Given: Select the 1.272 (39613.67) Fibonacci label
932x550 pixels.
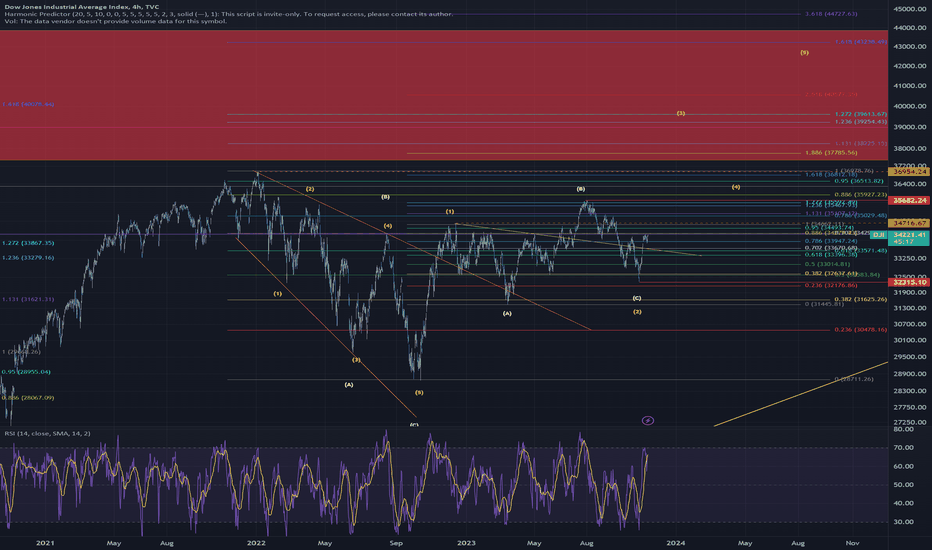Looking at the screenshot, I should [x=861, y=114].
